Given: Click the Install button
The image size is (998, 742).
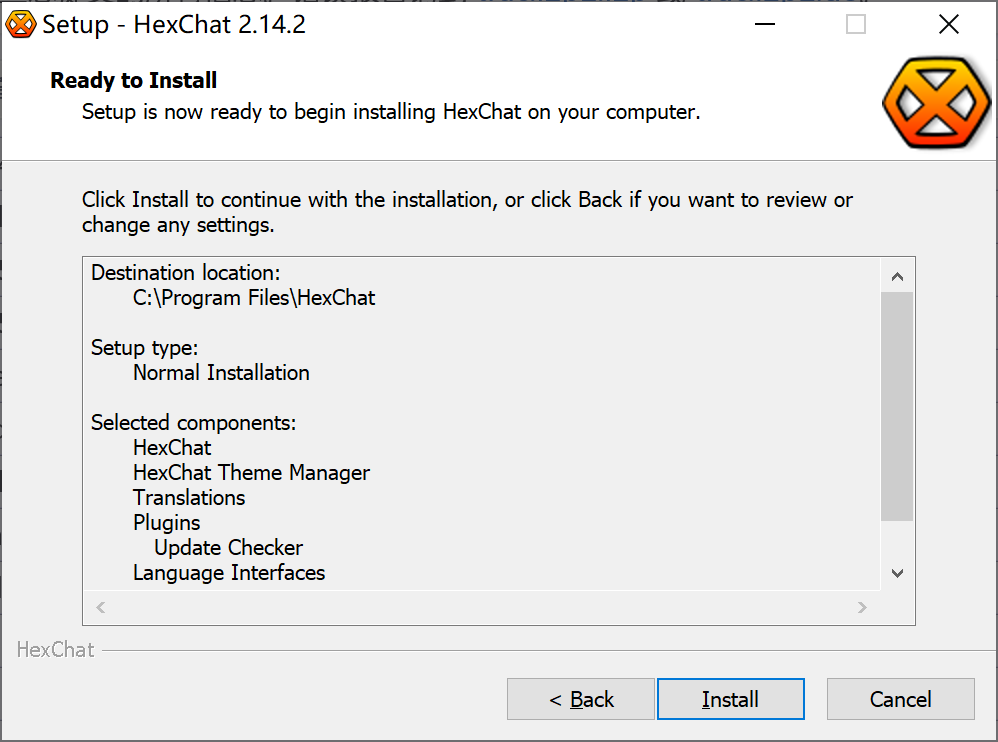Looking at the screenshot, I should 730,699.
